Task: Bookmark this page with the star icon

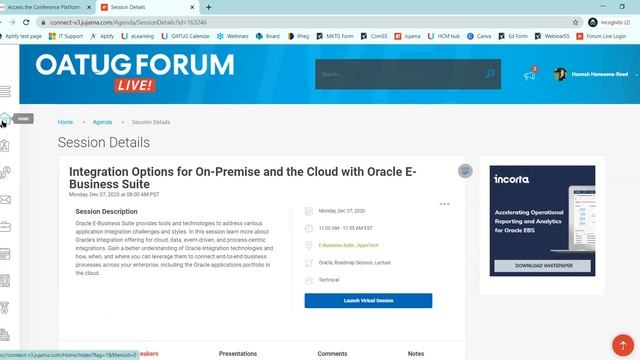Action: pos(576,22)
